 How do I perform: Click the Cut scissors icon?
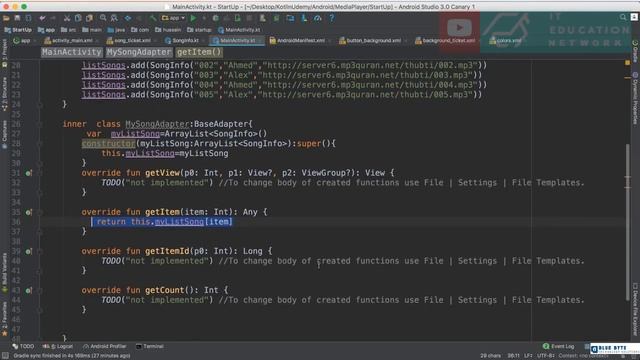(x=67, y=18)
